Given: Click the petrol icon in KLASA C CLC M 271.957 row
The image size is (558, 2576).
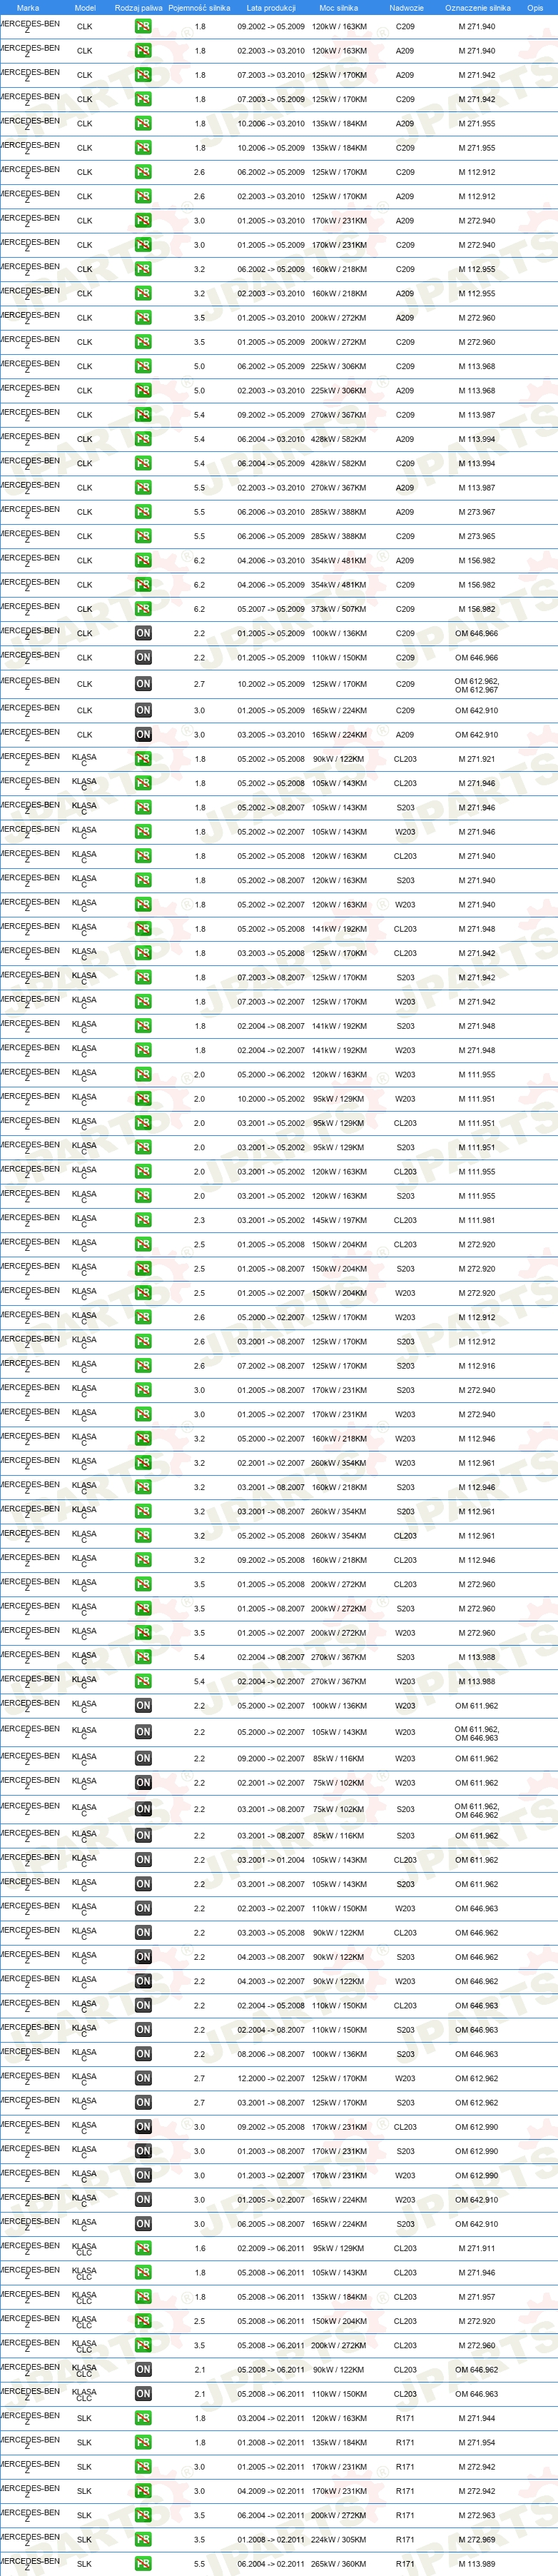Looking at the screenshot, I should pyautogui.click(x=143, y=2297).
